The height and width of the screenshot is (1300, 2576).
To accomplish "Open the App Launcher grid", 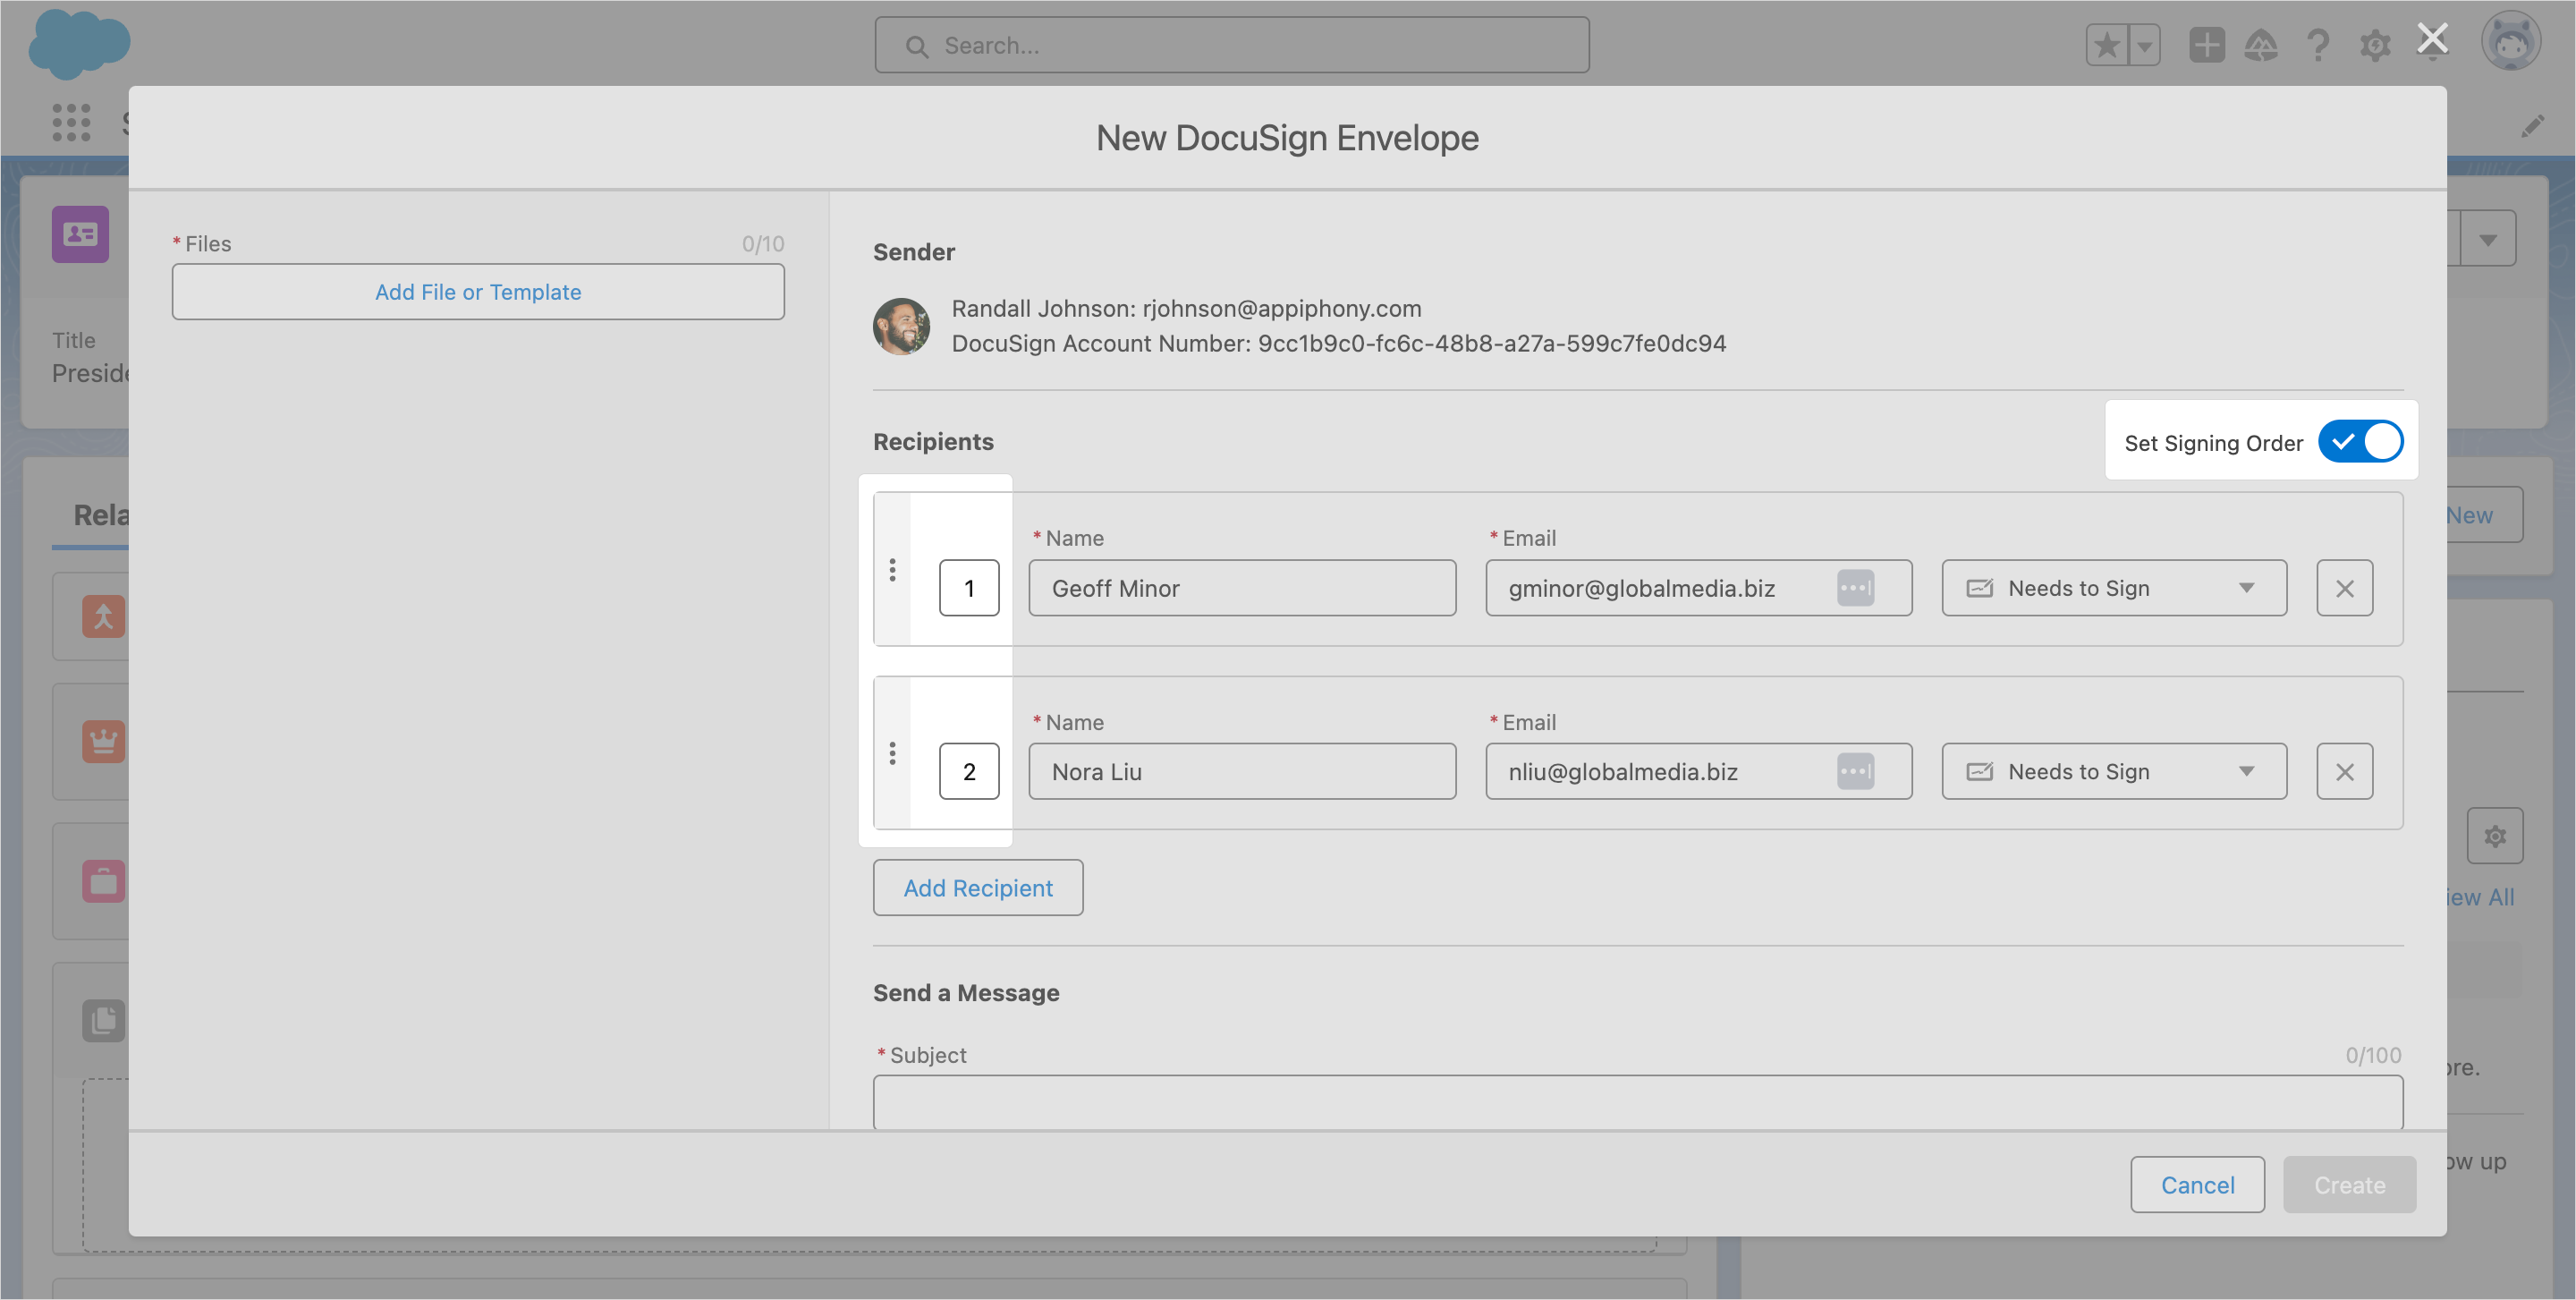I will 71,123.
